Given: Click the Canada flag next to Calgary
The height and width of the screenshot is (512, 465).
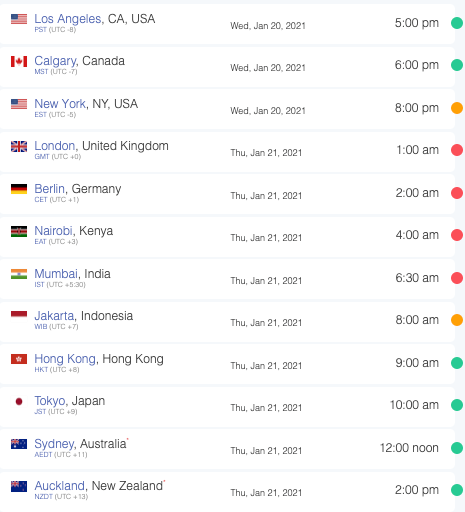Looking at the screenshot, I should [x=19, y=61].
